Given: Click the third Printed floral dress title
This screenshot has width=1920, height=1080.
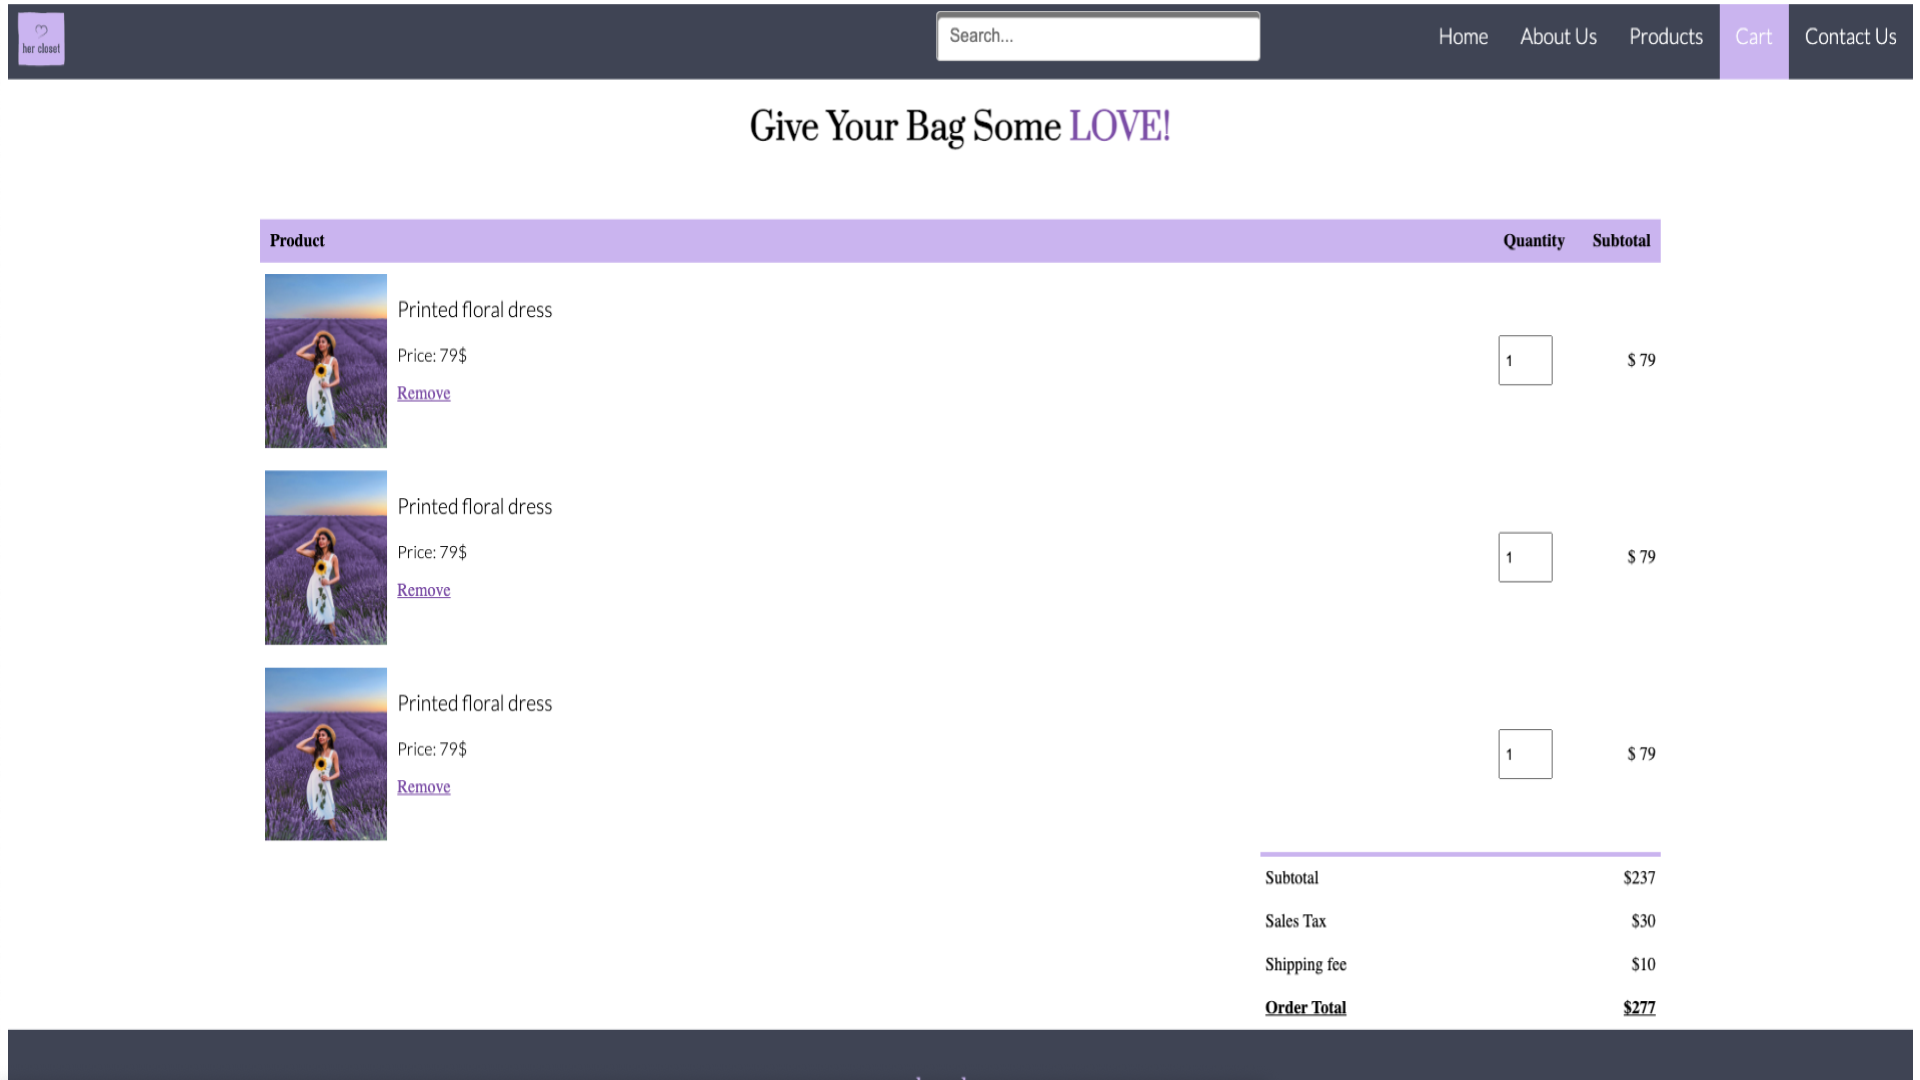Looking at the screenshot, I should pyautogui.click(x=474, y=704).
